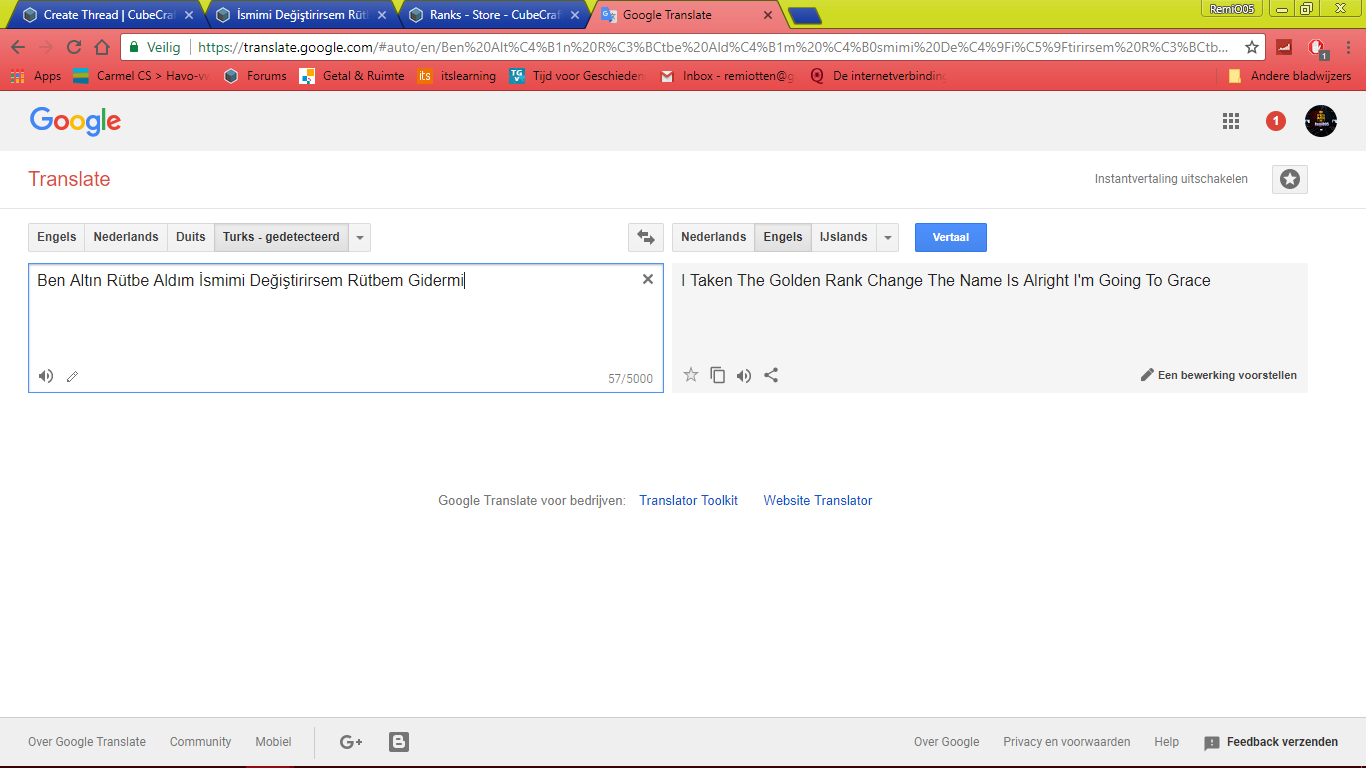This screenshot has height=768, width=1366.
Task: Select Engels as source language
Action: coord(57,237)
